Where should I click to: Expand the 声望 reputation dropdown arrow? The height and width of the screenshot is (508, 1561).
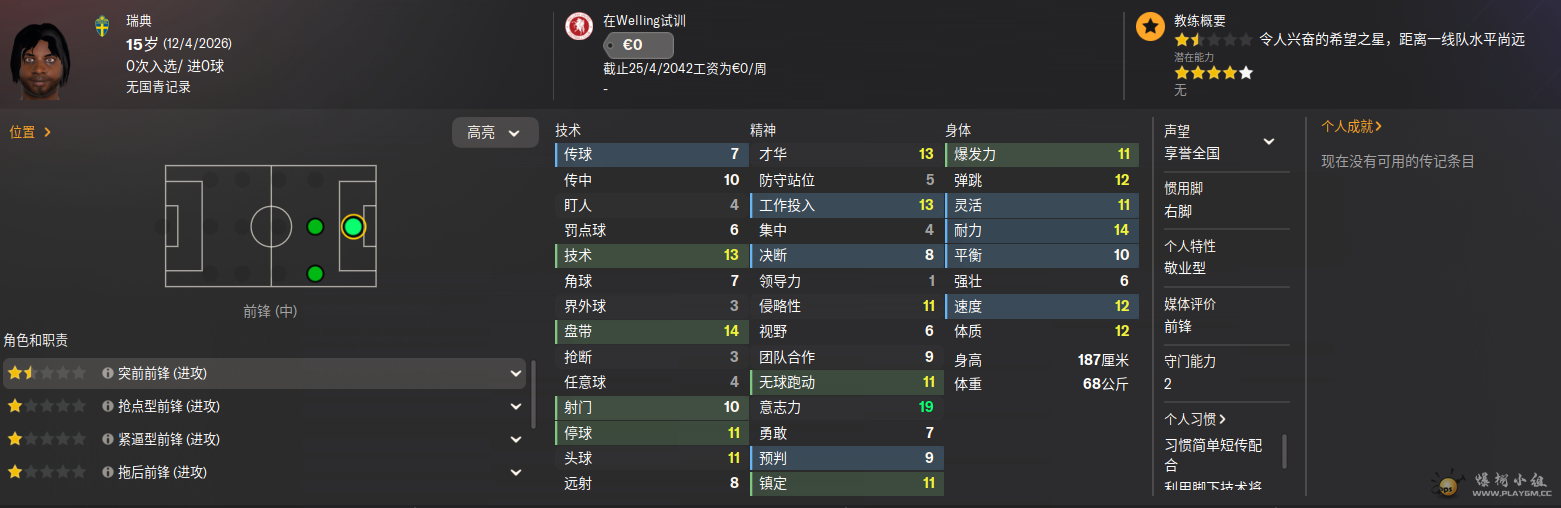coord(1268,141)
